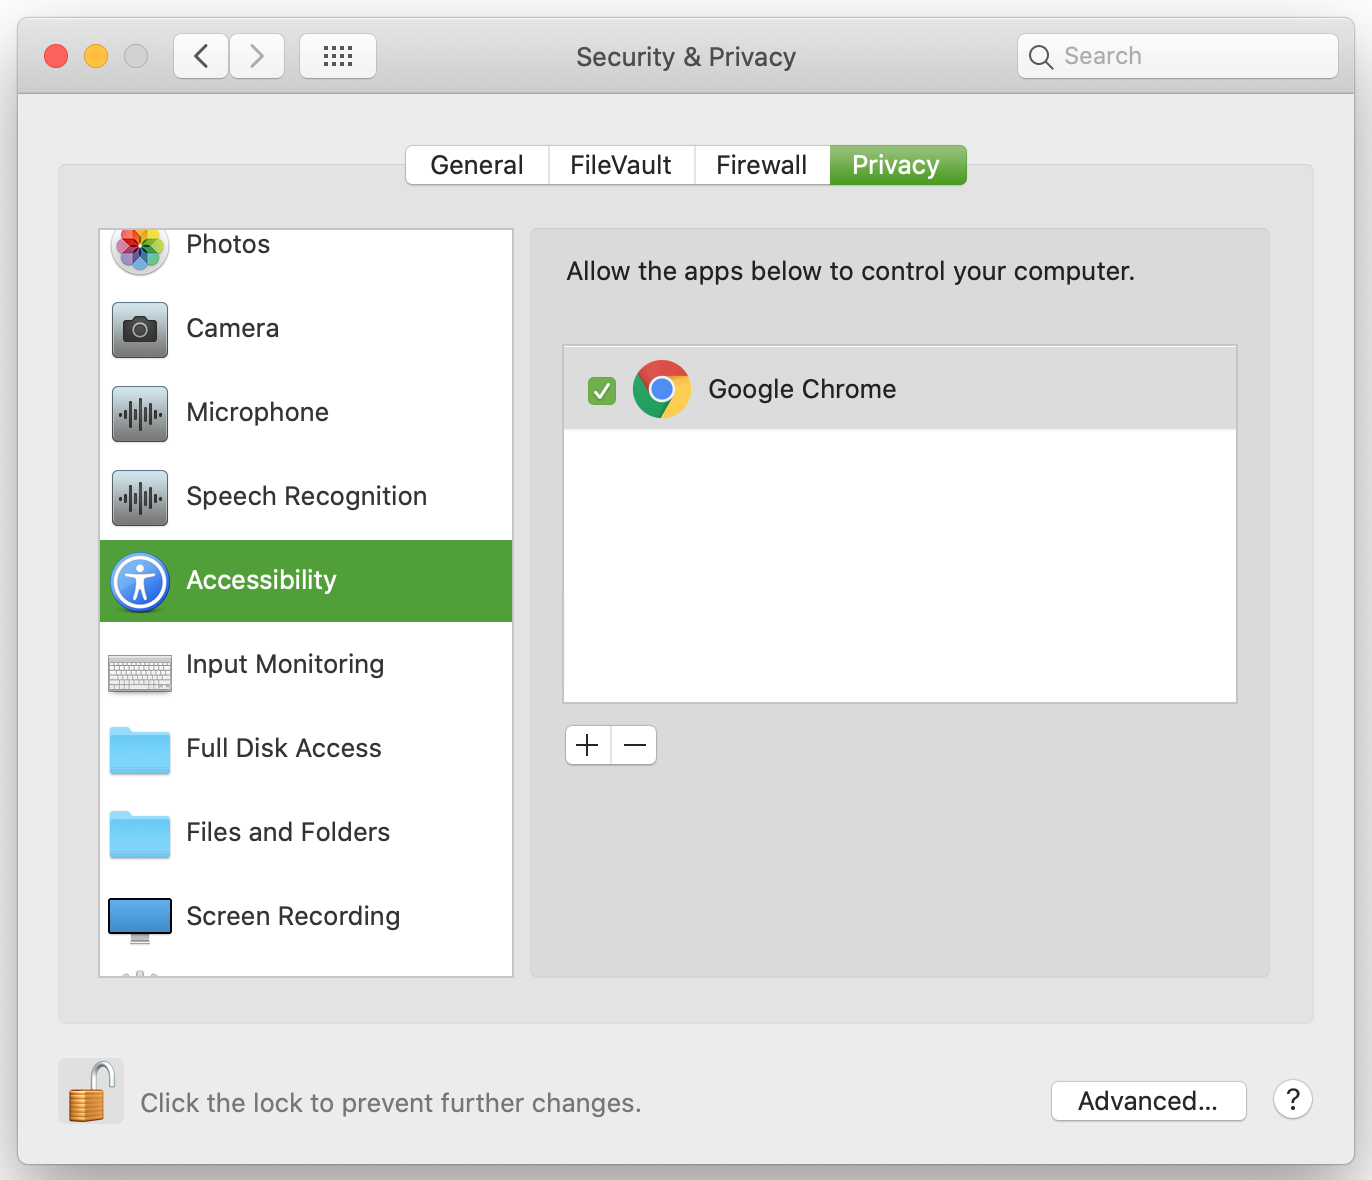Select the Speech Recognition waveform icon
This screenshot has width=1372, height=1180.
(140, 498)
